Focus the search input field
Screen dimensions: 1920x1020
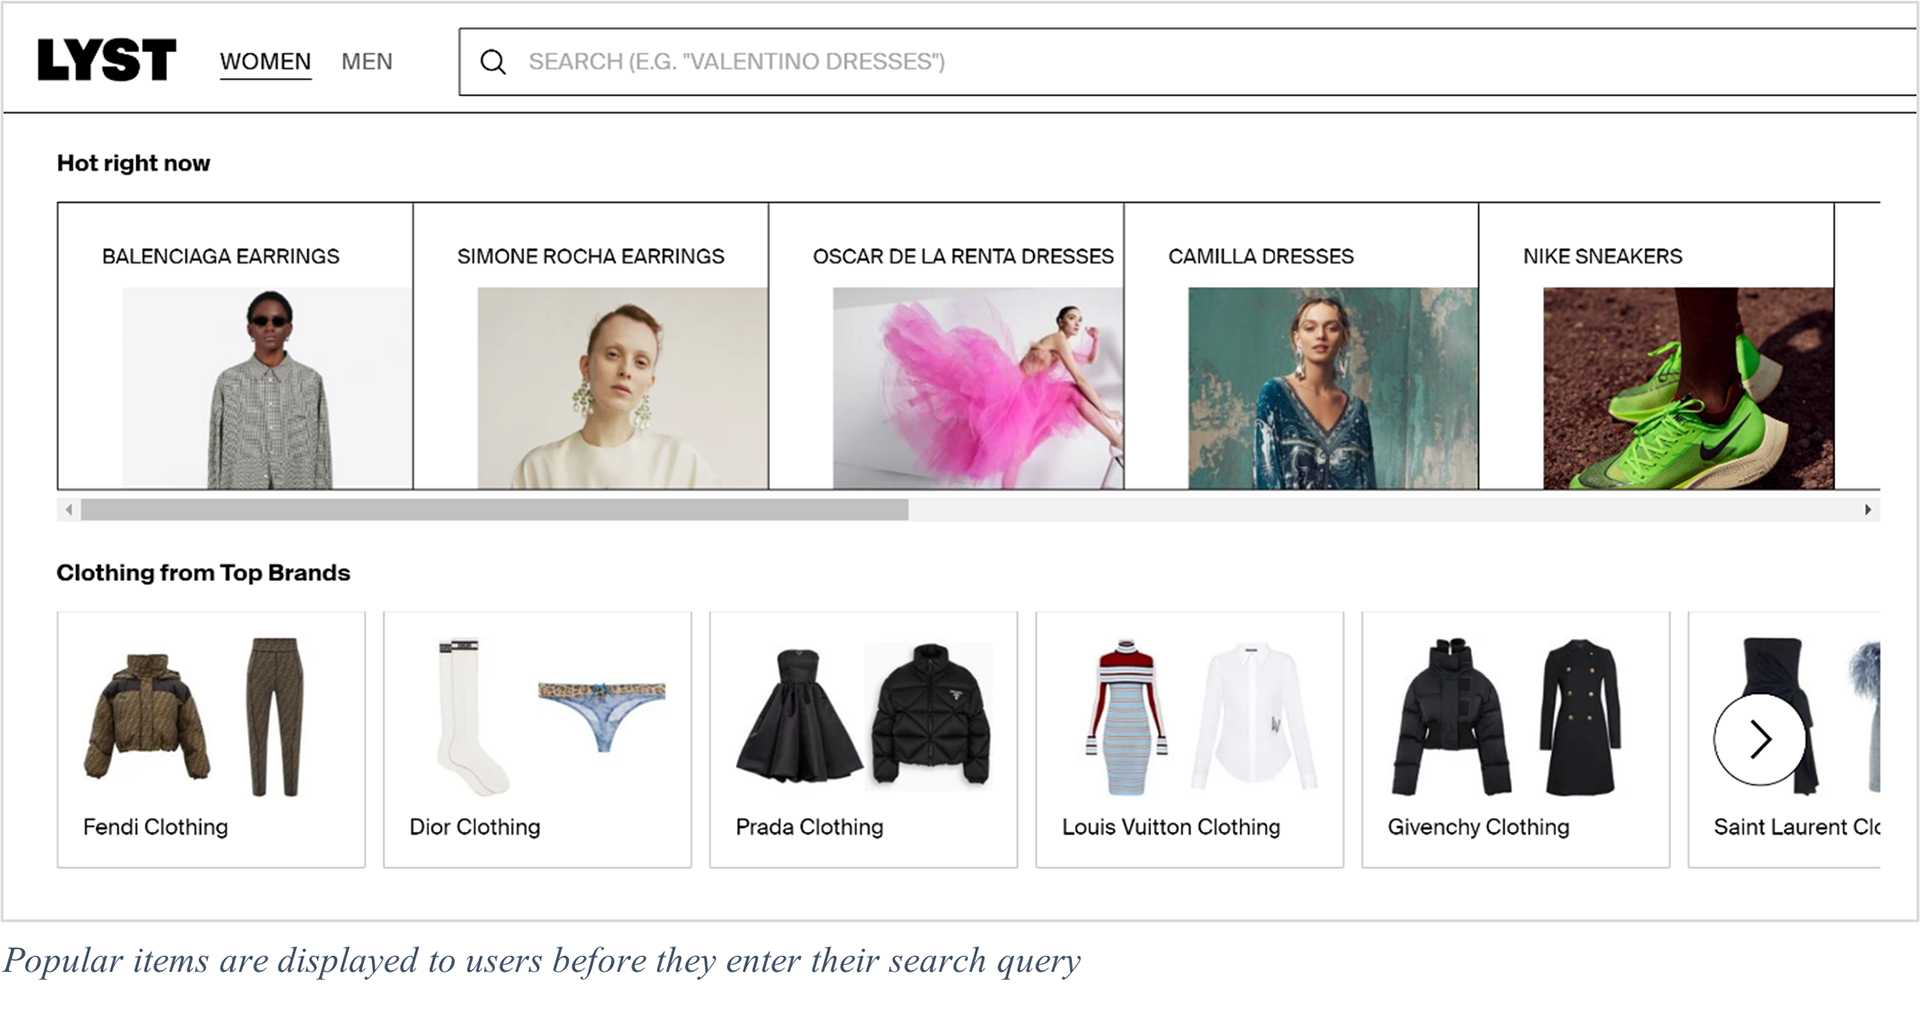pyautogui.click(x=1188, y=62)
